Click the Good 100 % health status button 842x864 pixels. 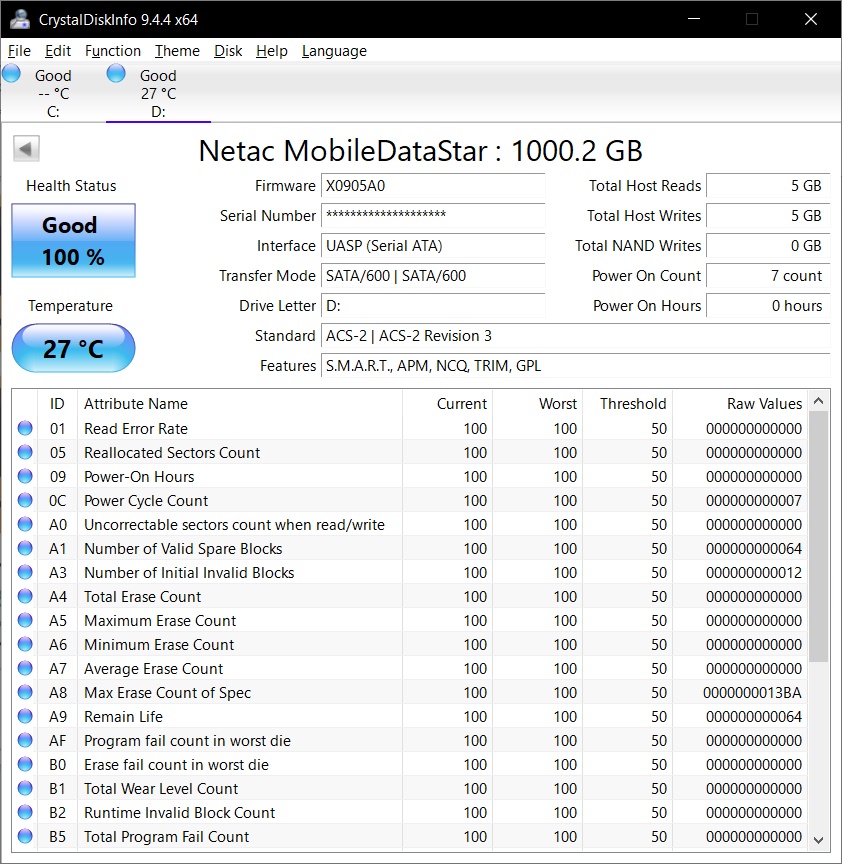click(x=73, y=241)
